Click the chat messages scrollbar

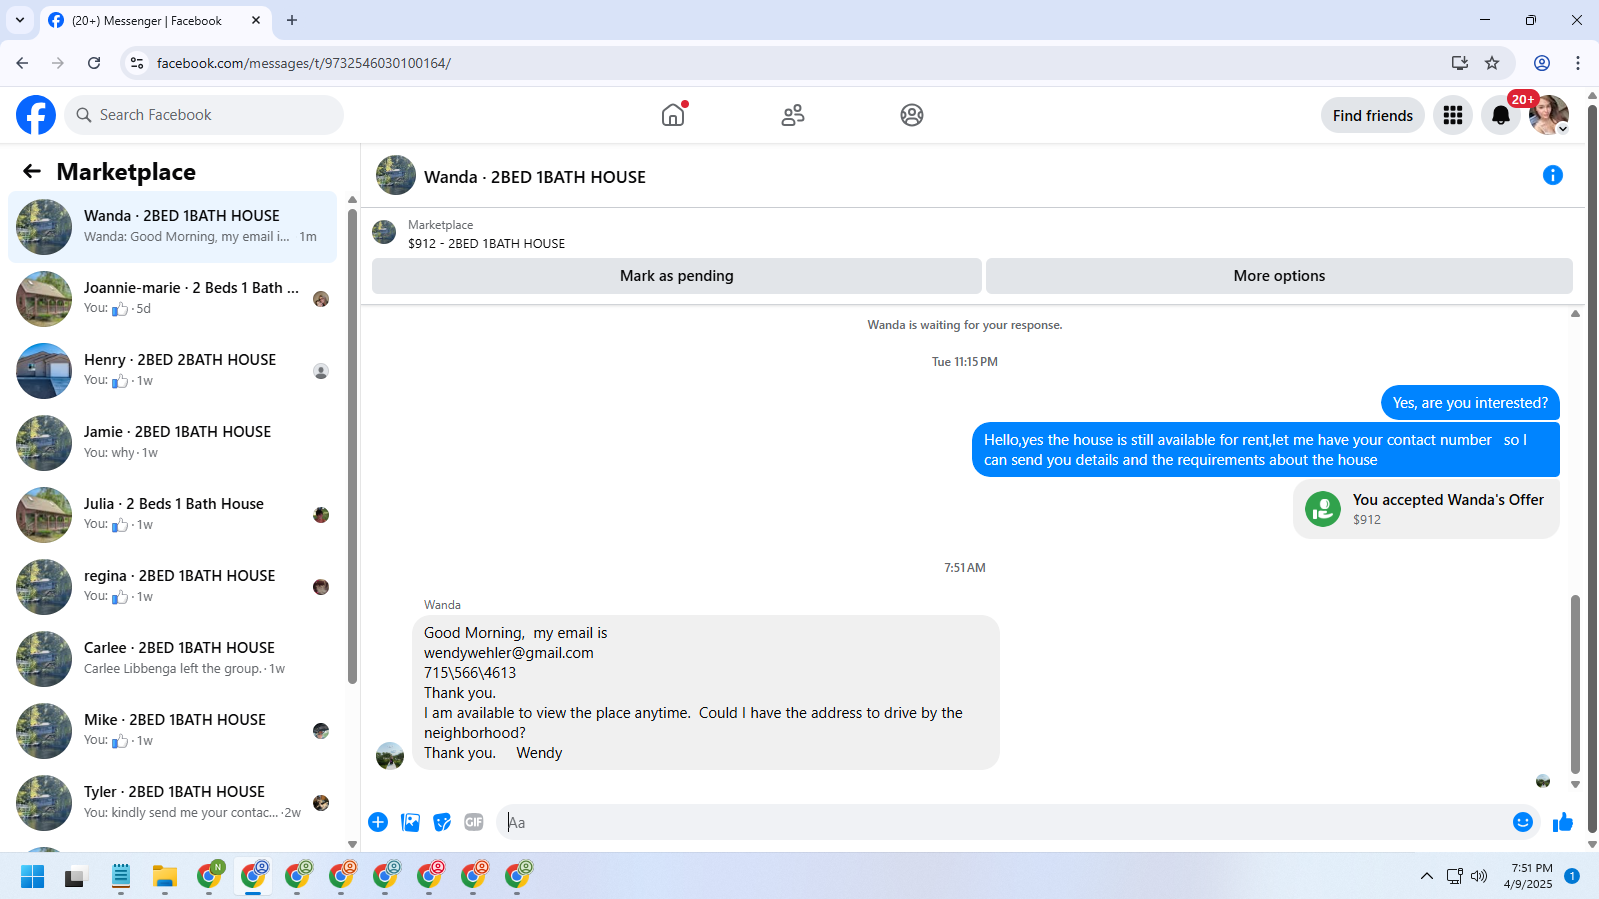(x=1575, y=684)
